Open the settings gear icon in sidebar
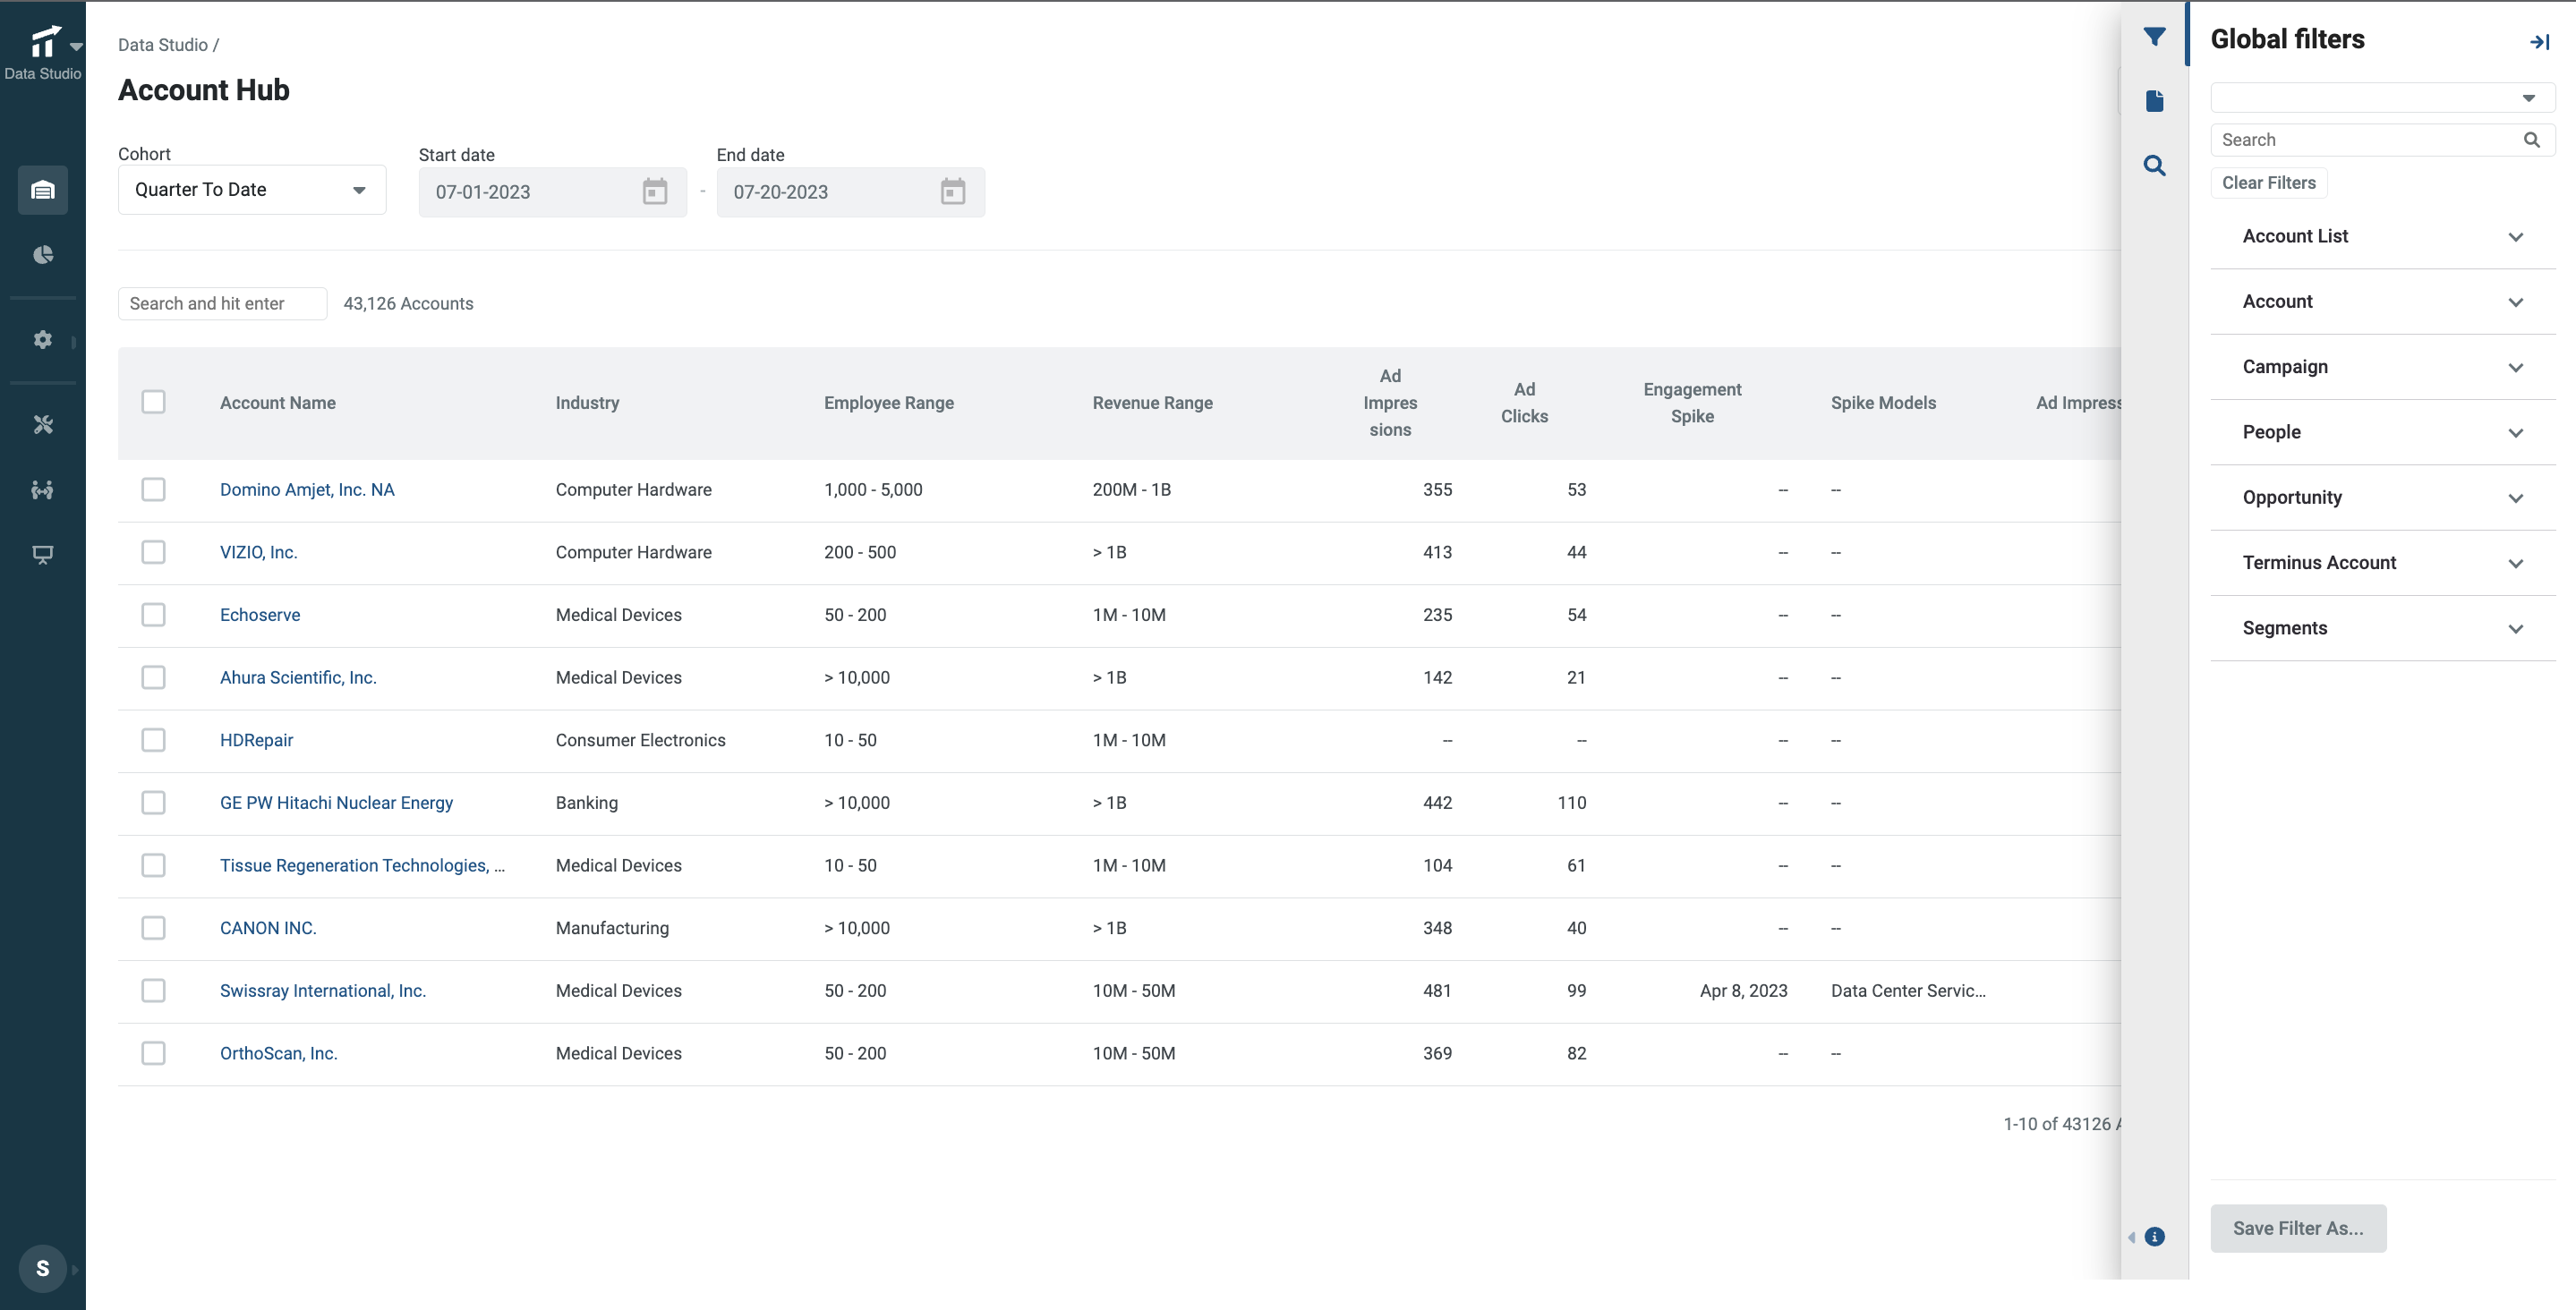The width and height of the screenshot is (2576, 1310). point(43,340)
